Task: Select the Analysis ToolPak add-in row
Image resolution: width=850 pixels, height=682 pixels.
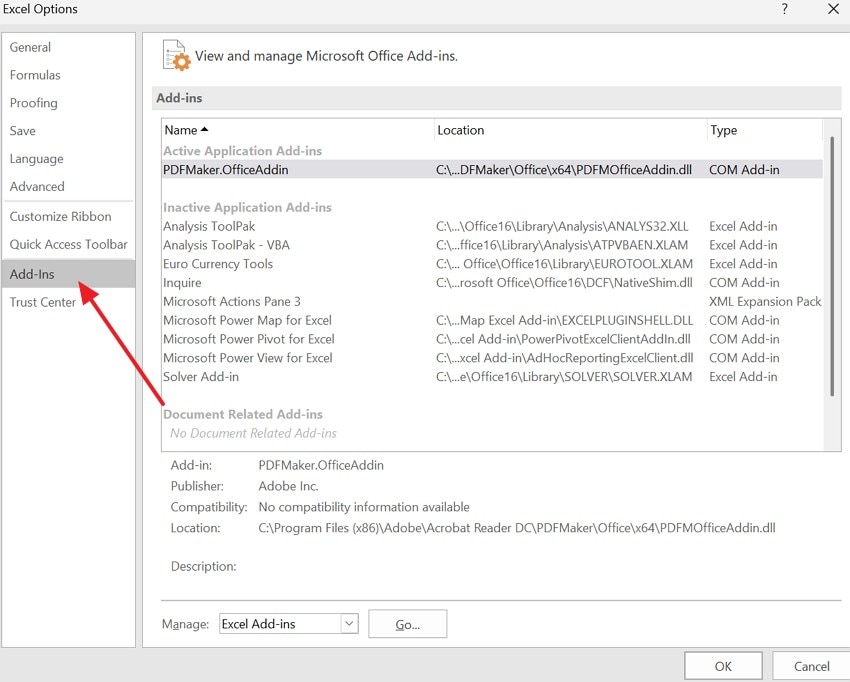Action: (209, 227)
